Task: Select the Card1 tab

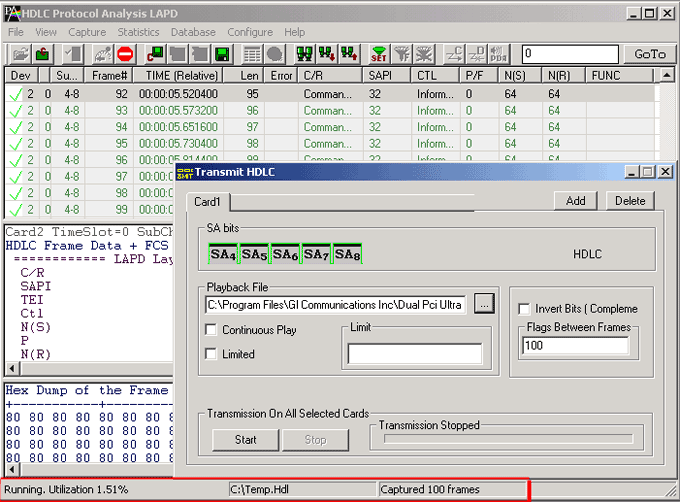Action: [207, 202]
